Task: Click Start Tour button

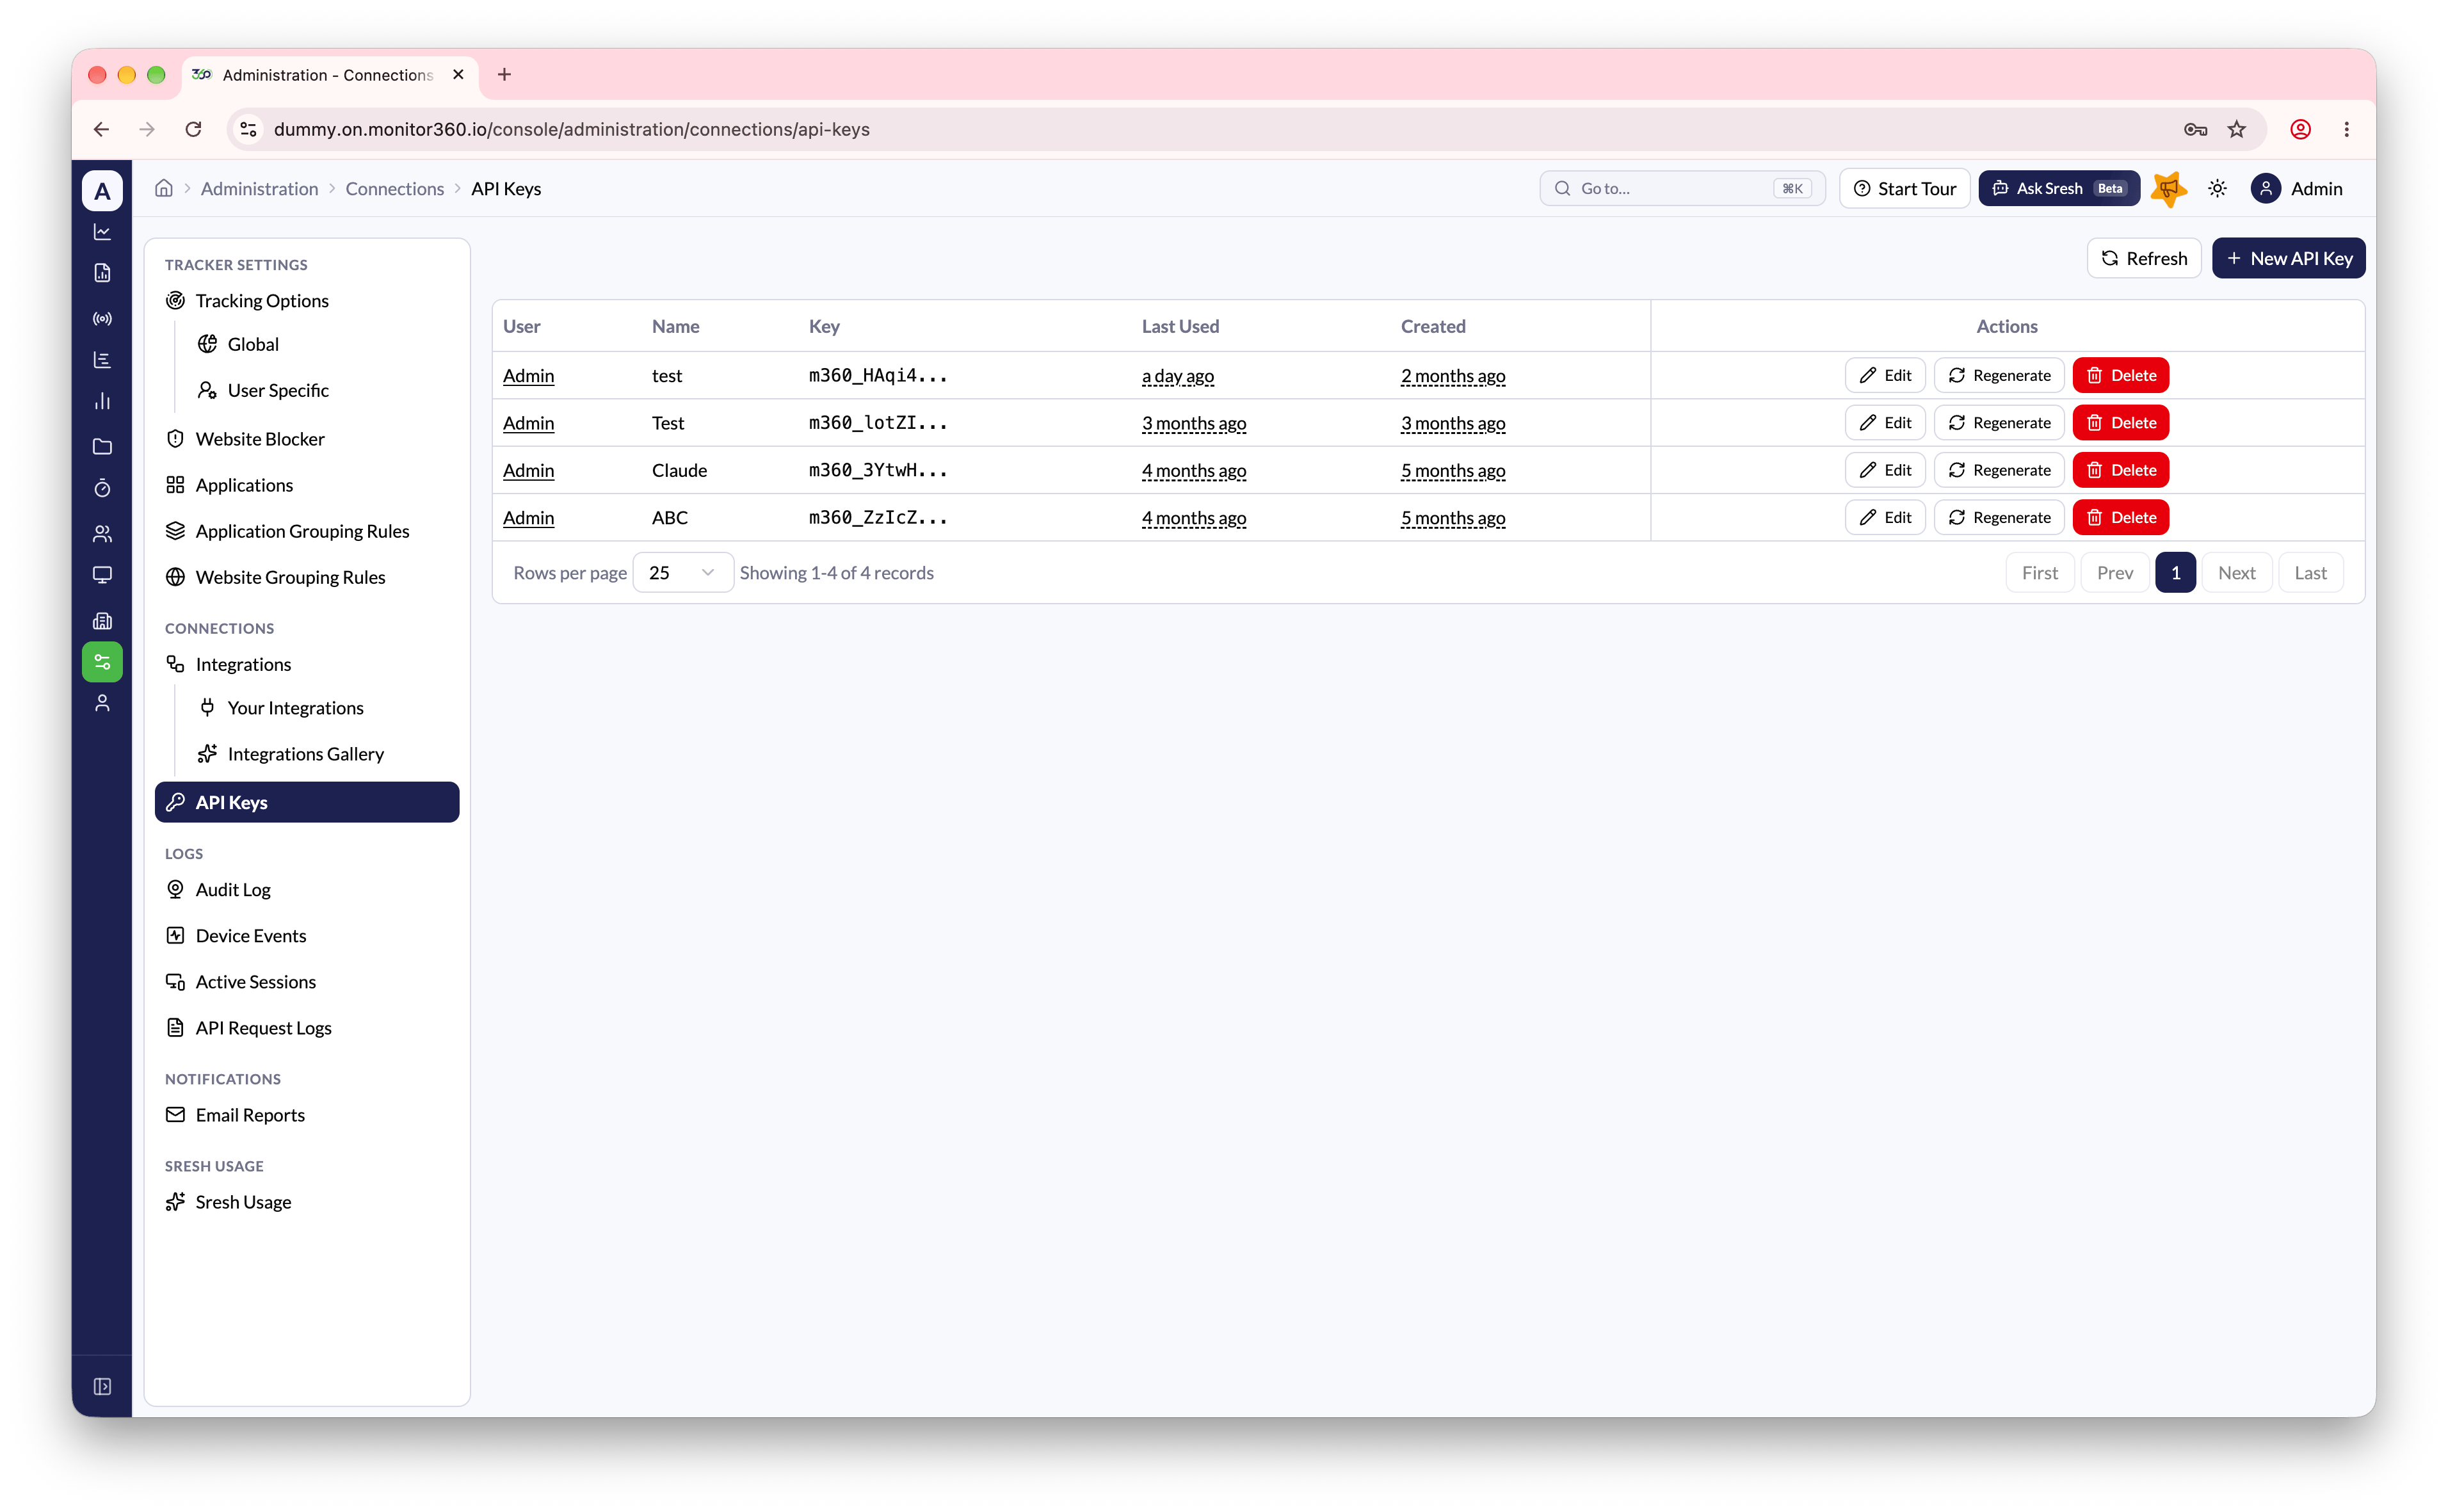Action: click(1904, 188)
